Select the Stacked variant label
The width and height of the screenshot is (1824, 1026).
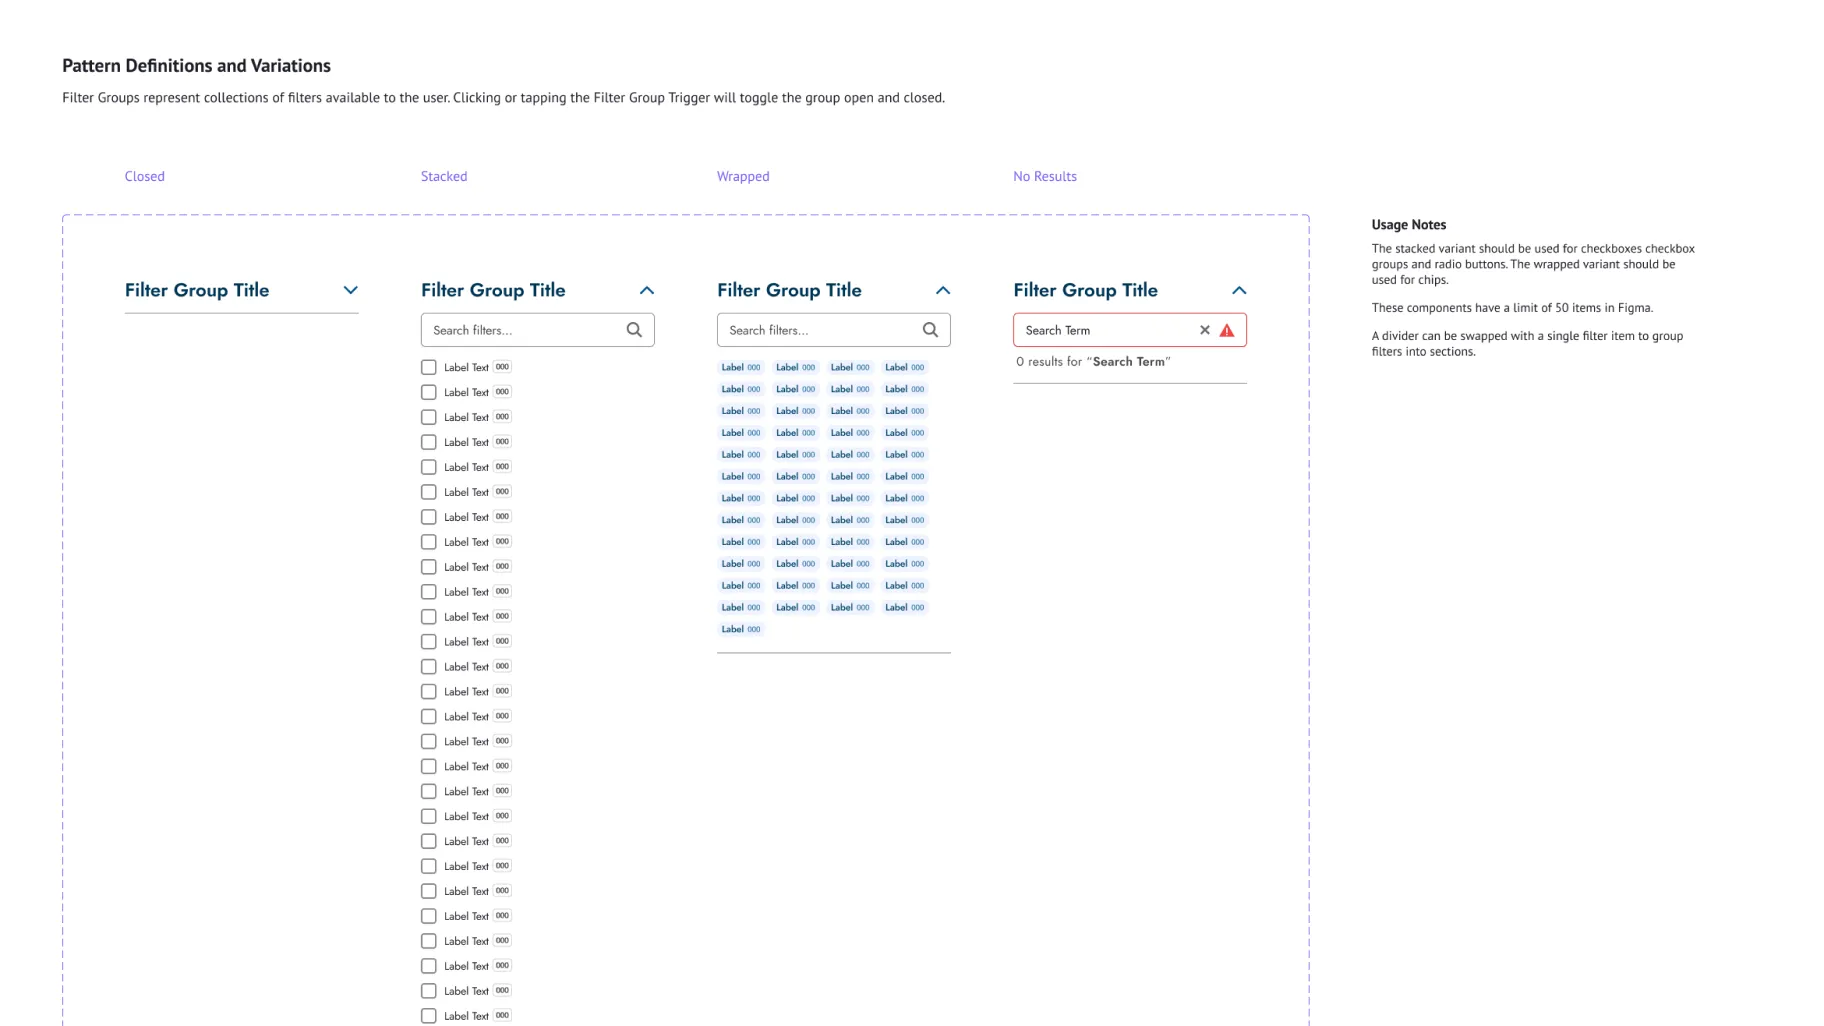click(443, 176)
